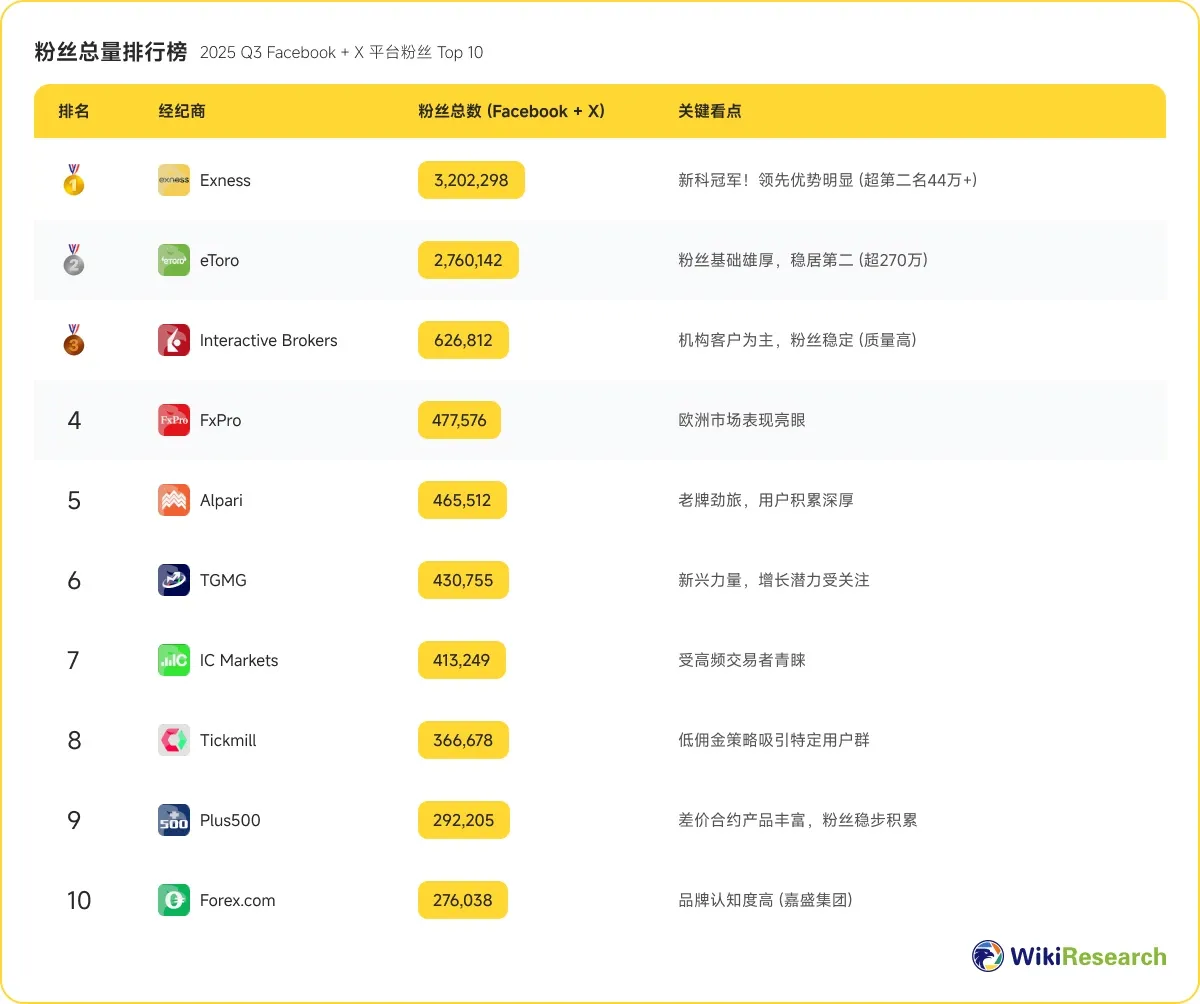
Task: Click the 626,812 follower count badge
Action: point(463,340)
